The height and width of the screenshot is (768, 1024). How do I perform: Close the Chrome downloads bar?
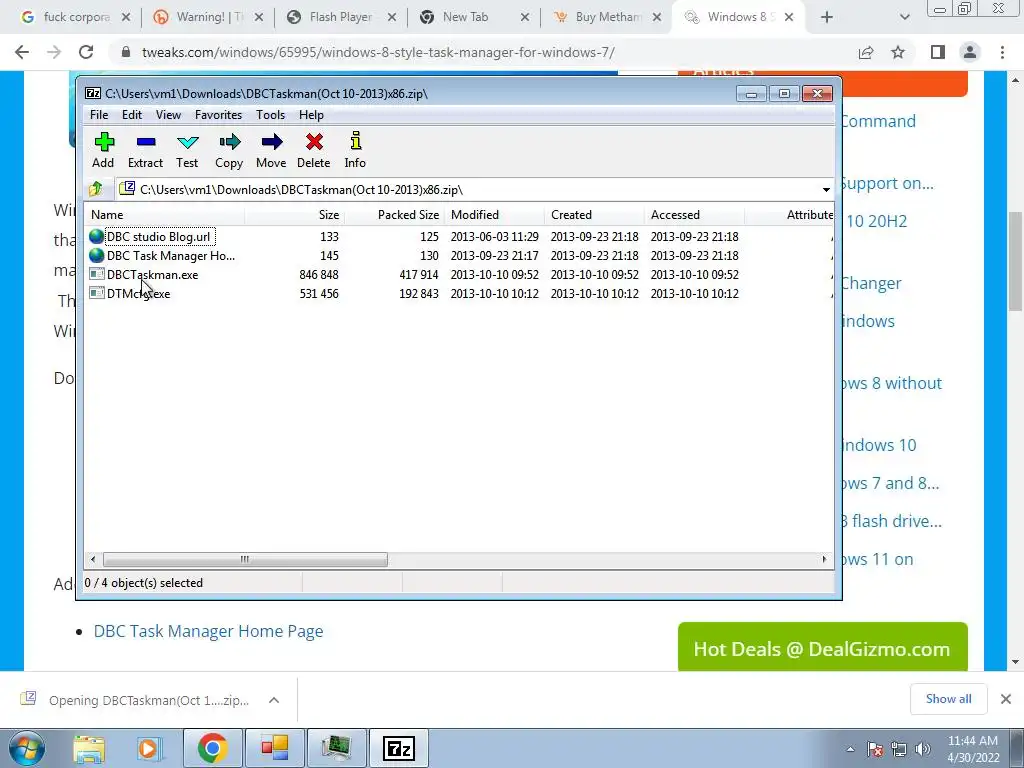click(x=1006, y=699)
